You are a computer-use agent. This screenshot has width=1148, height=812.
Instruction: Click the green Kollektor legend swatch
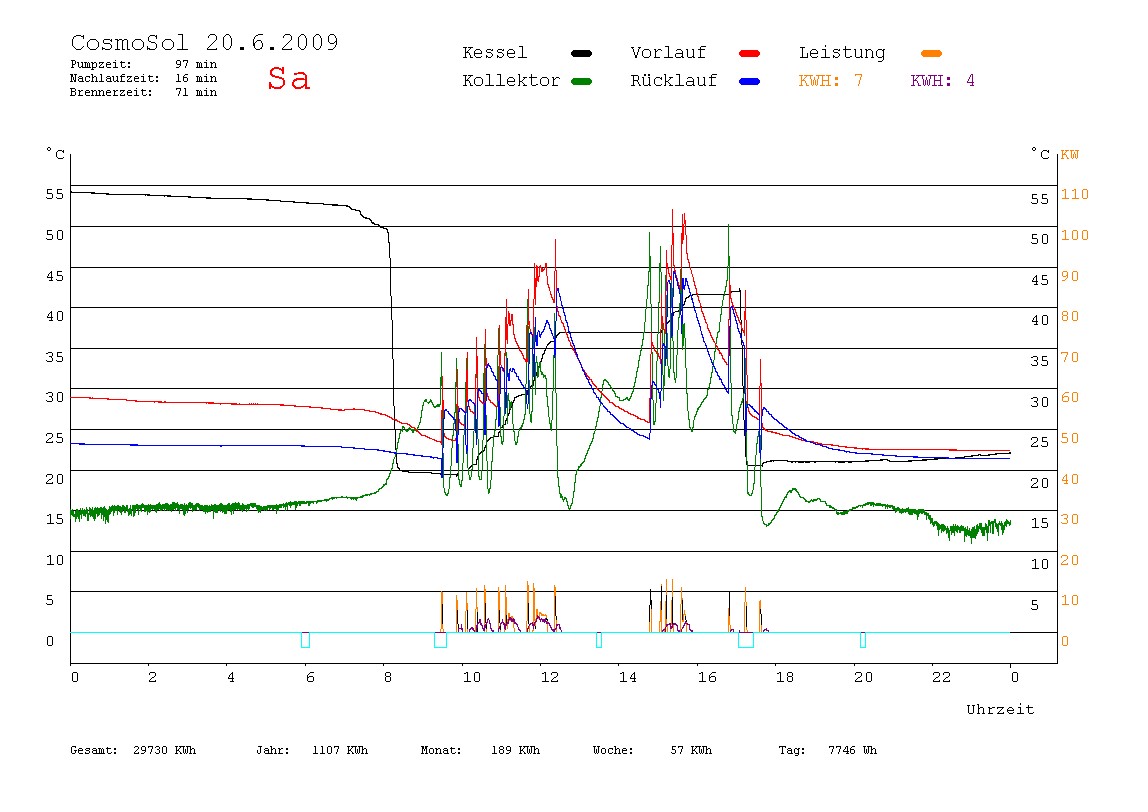coord(581,81)
